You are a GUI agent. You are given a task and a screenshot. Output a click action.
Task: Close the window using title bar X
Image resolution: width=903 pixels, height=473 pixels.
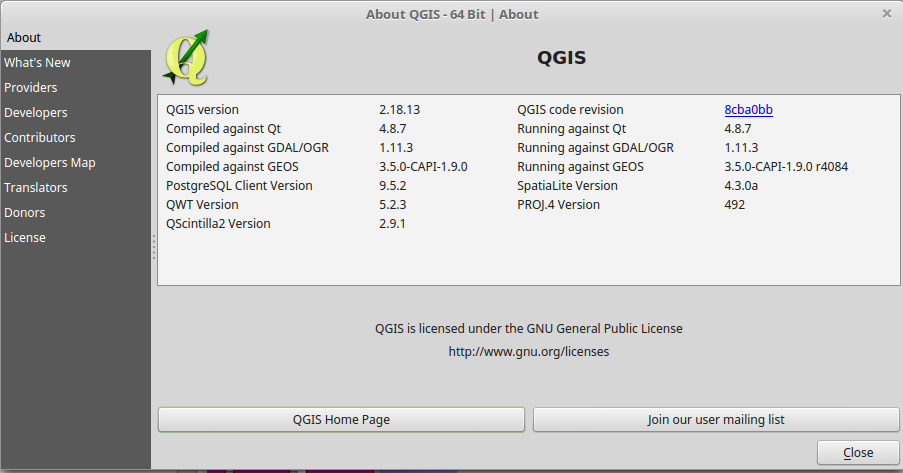tap(887, 13)
